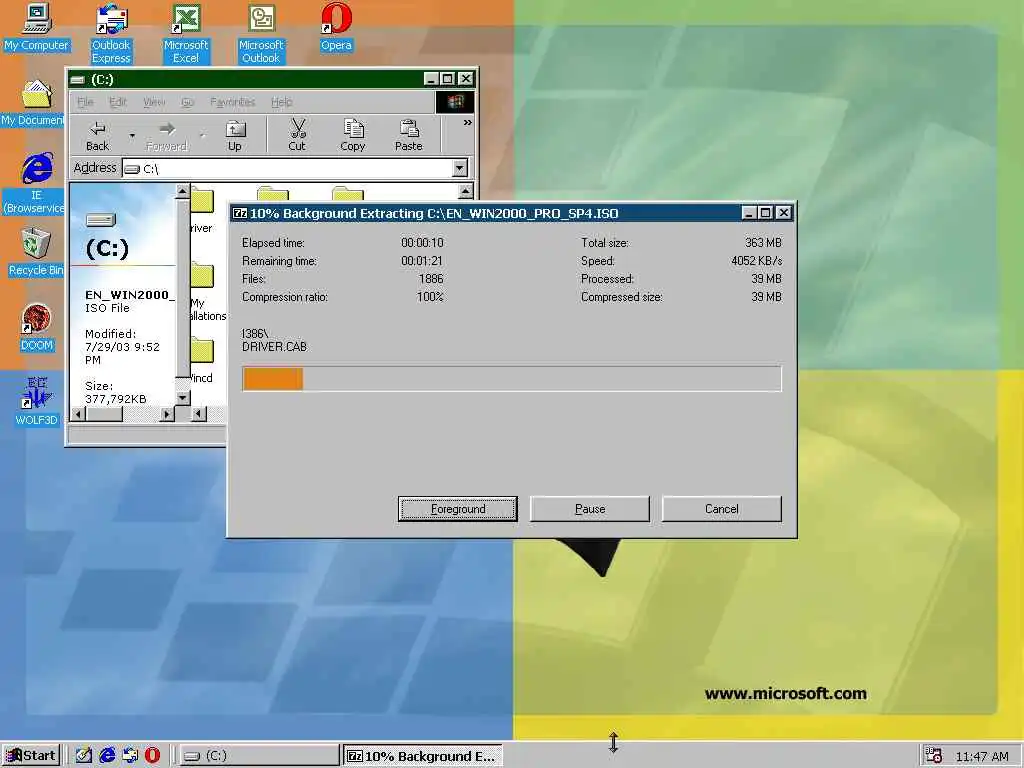This screenshot has width=1024, height=768.
Task: Click the '1886' files count value
Action: pyautogui.click(x=431, y=279)
